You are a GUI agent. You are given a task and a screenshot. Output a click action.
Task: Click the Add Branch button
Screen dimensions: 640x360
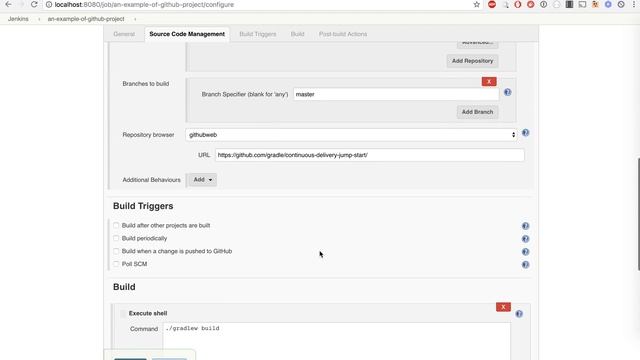pos(477,112)
